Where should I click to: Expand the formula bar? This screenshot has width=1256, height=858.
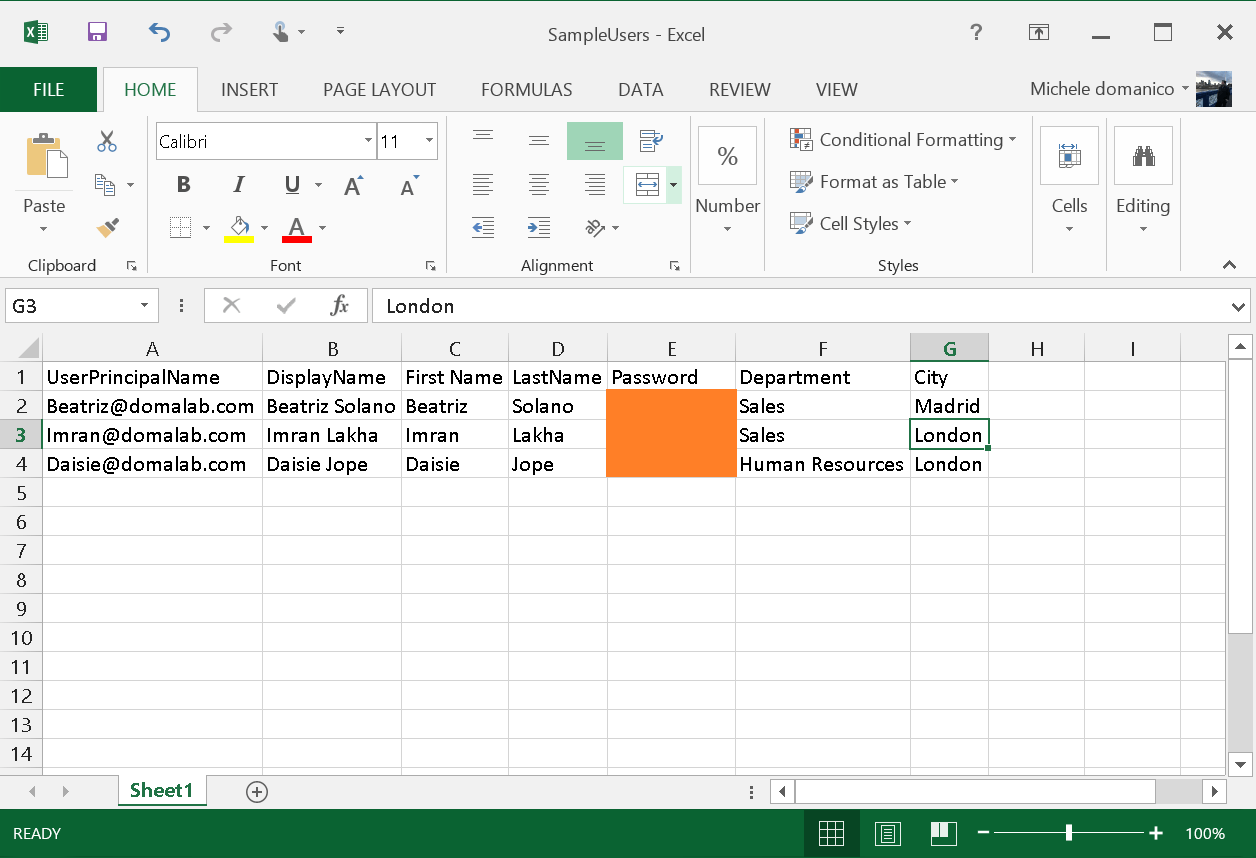tap(1240, 306)
